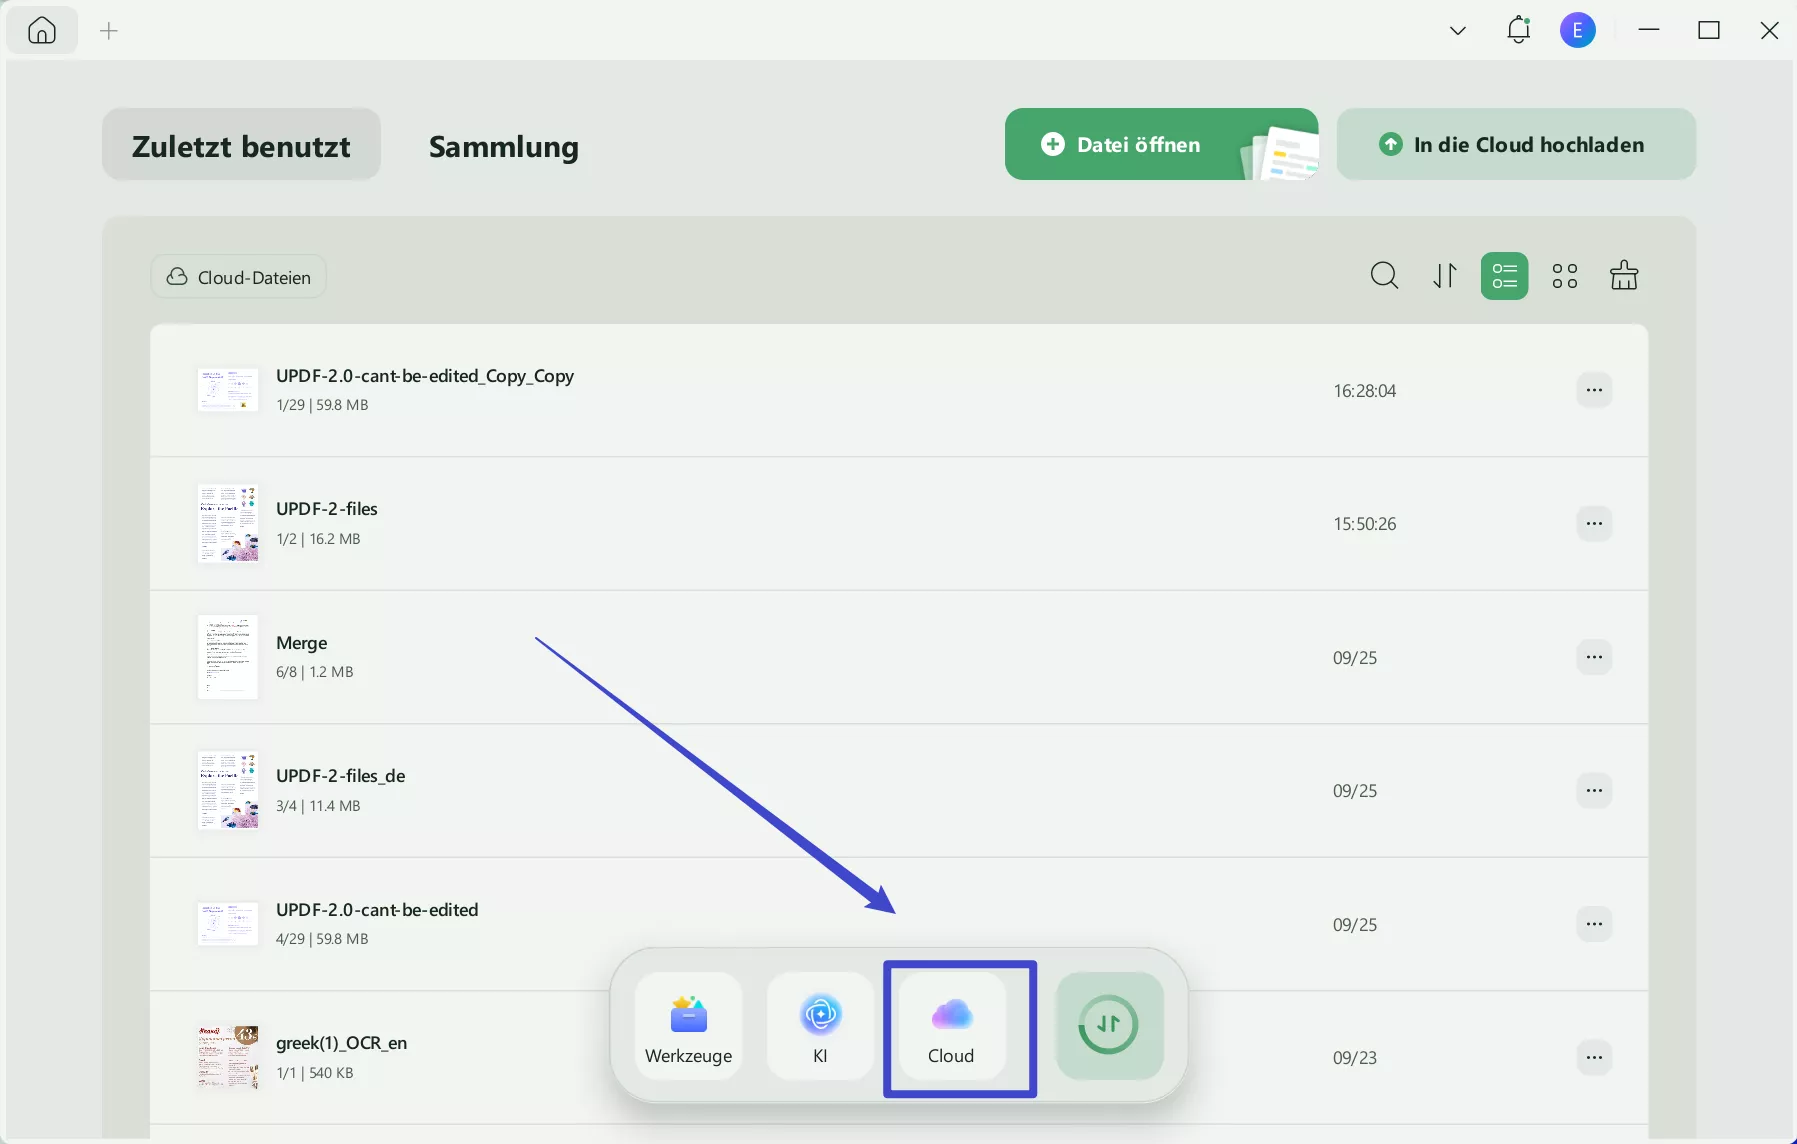Screen dimensions: 1797x1144
Task: Close the UPDF window
Action: (1769, 31)
